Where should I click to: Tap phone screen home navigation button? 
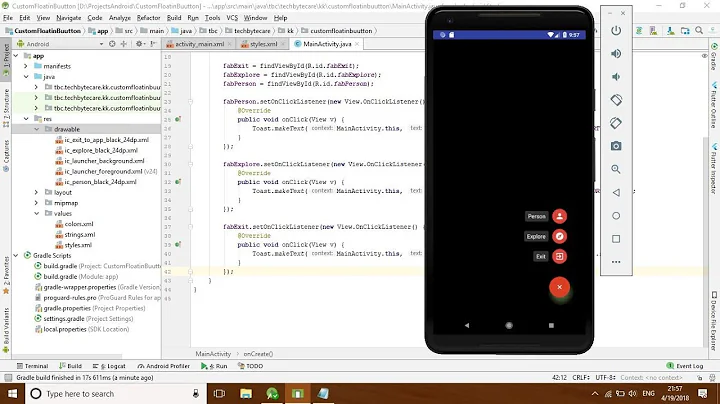click(x=509, y=325)
